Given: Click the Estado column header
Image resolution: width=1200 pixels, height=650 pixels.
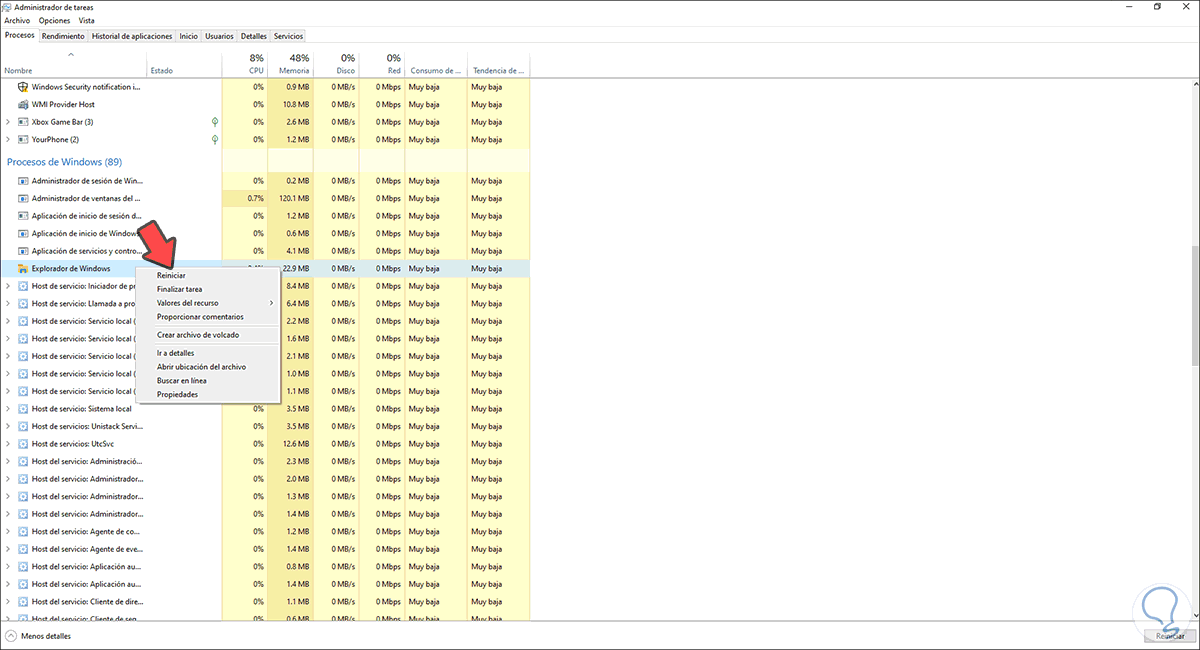Looking at the screenshot, I should [183, 64].
